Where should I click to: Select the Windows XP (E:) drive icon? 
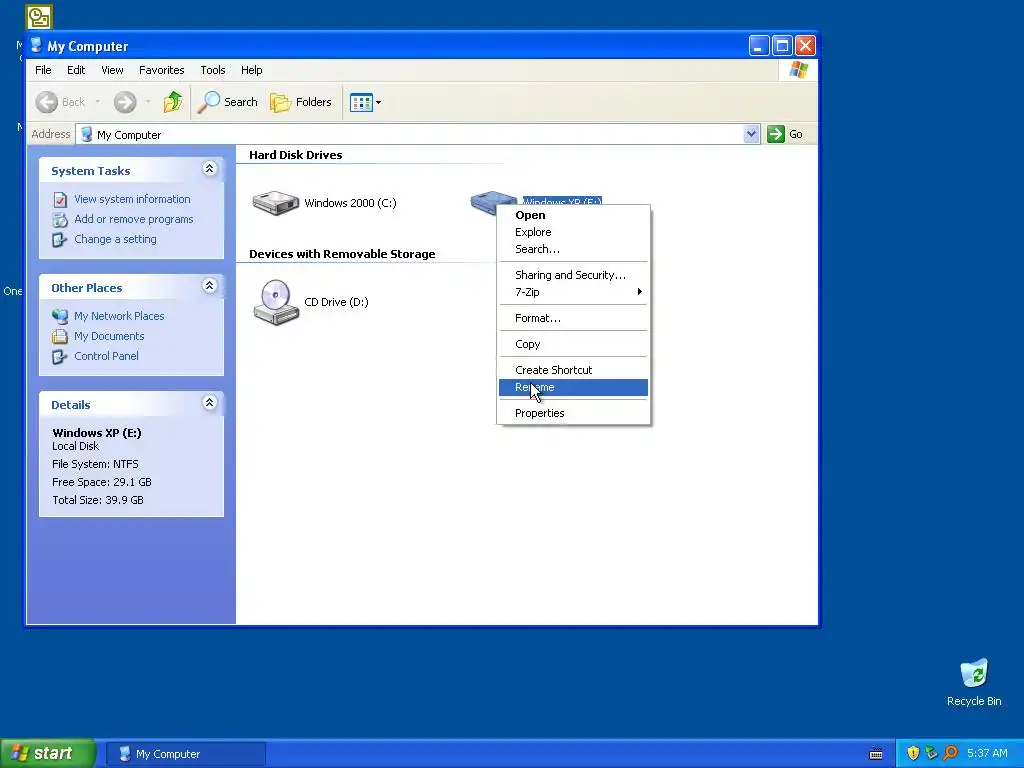492,202
